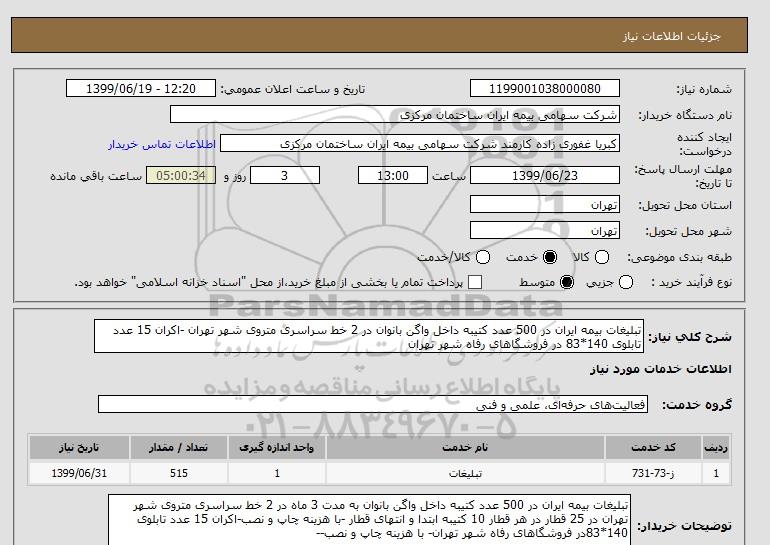This screenshot has width=770, height=545.
Task: Click the واحد اندازه گیری column header
Action: (276, 447)
